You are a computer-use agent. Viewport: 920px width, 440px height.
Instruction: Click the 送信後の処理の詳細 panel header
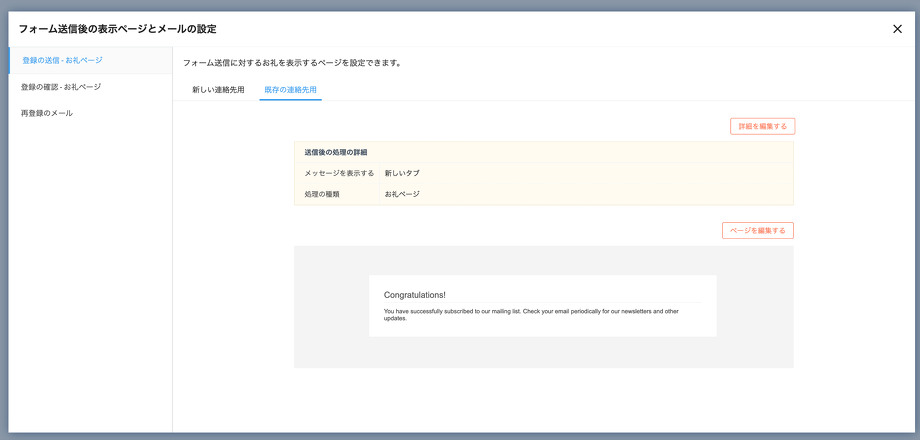336,152
